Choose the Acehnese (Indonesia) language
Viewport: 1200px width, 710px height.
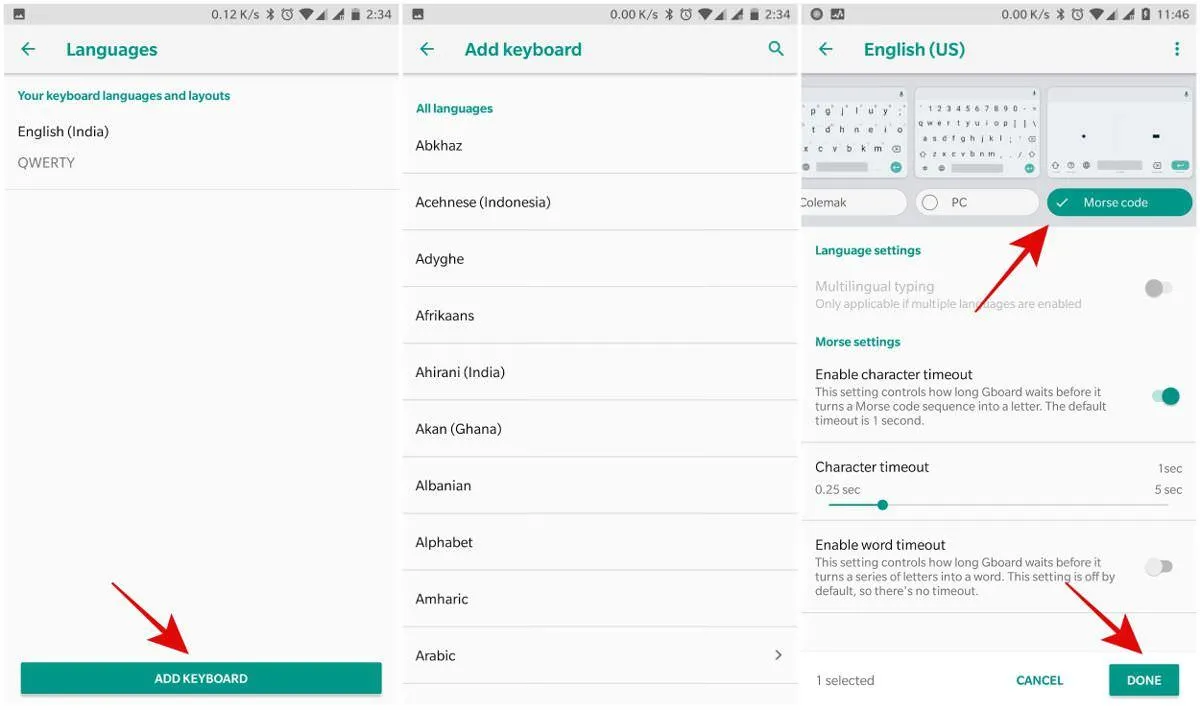[x=600, y=202]
